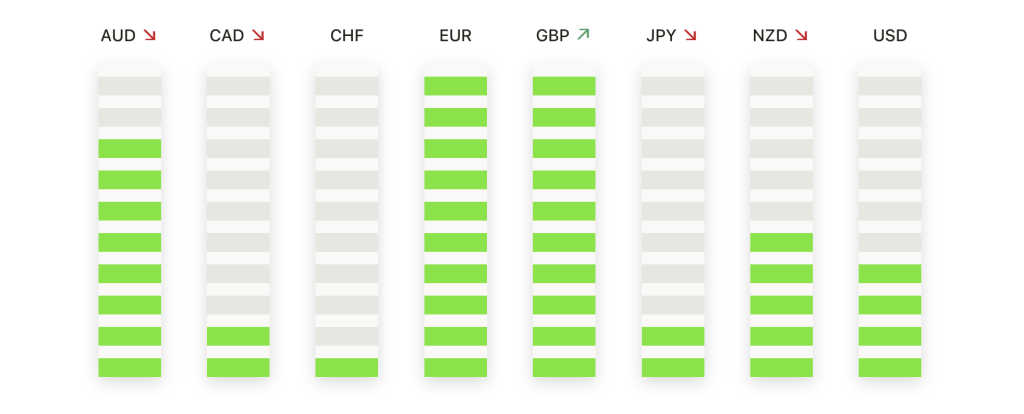
Task: Click the red down arrow beside CAD
Action: pyautogui.click(x=258, y=35)
